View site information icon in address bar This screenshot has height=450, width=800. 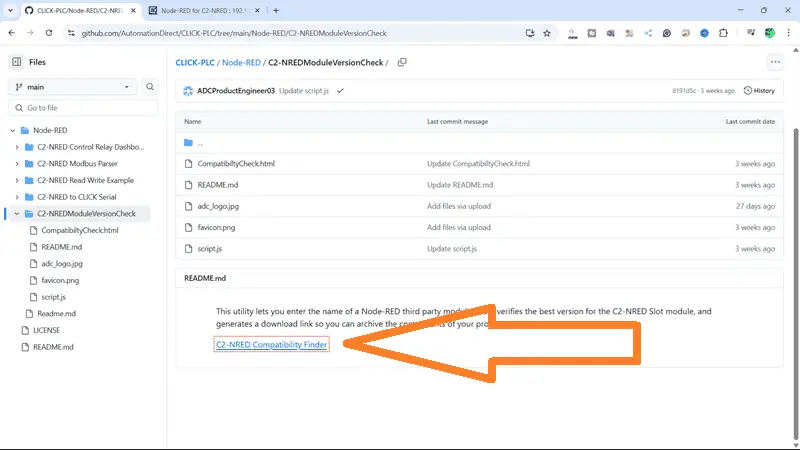71,33
